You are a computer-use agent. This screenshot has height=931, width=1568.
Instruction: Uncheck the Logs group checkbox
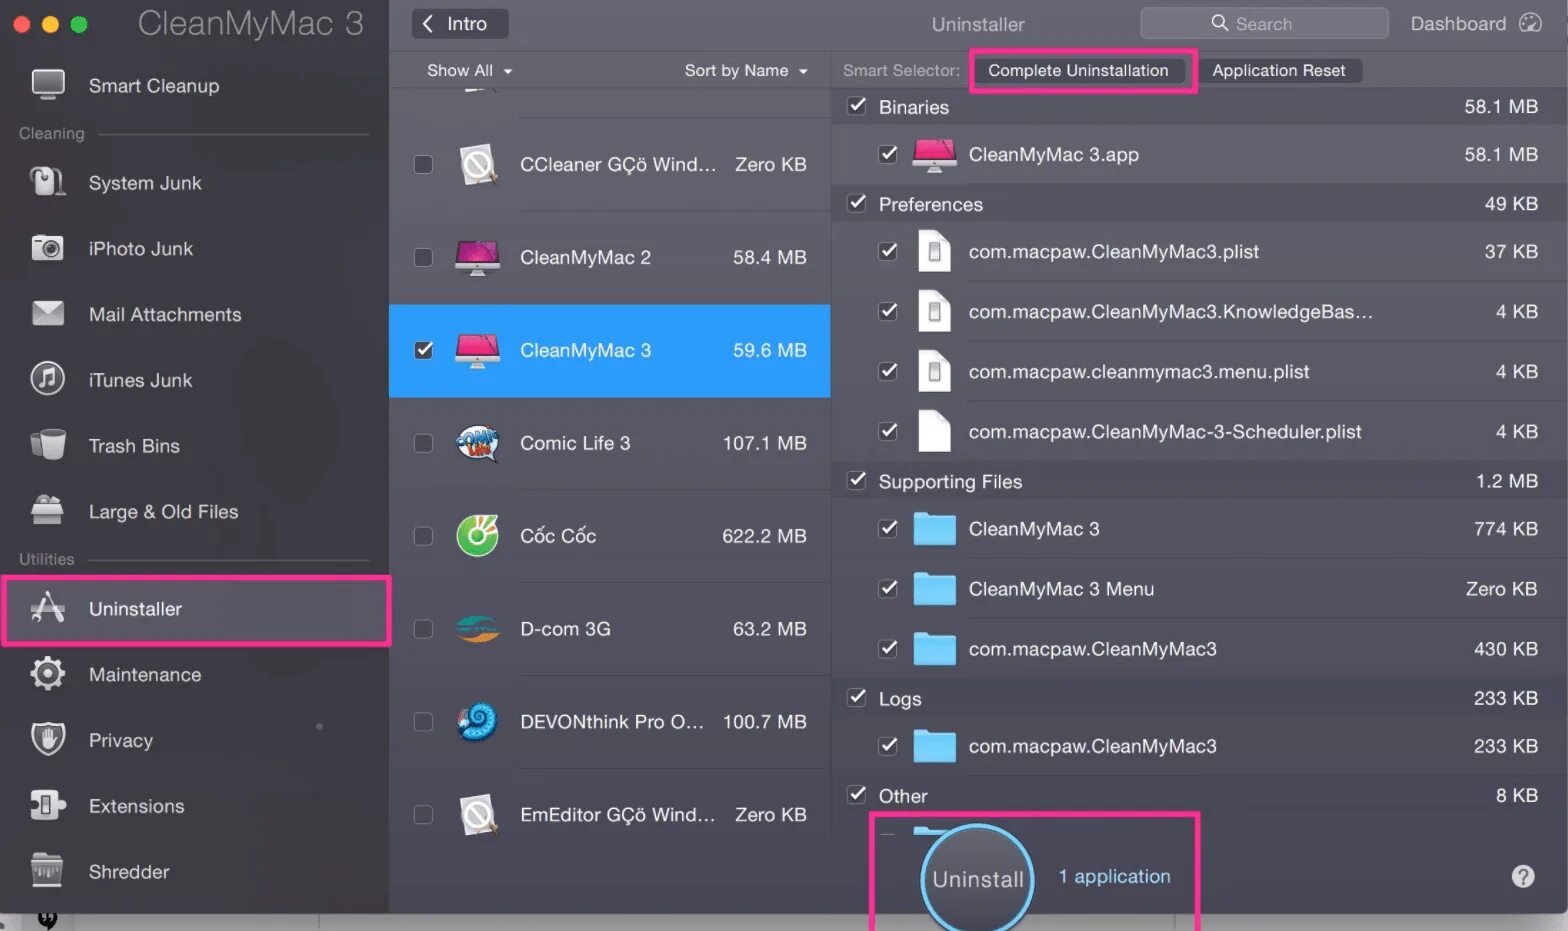[857, 697]
